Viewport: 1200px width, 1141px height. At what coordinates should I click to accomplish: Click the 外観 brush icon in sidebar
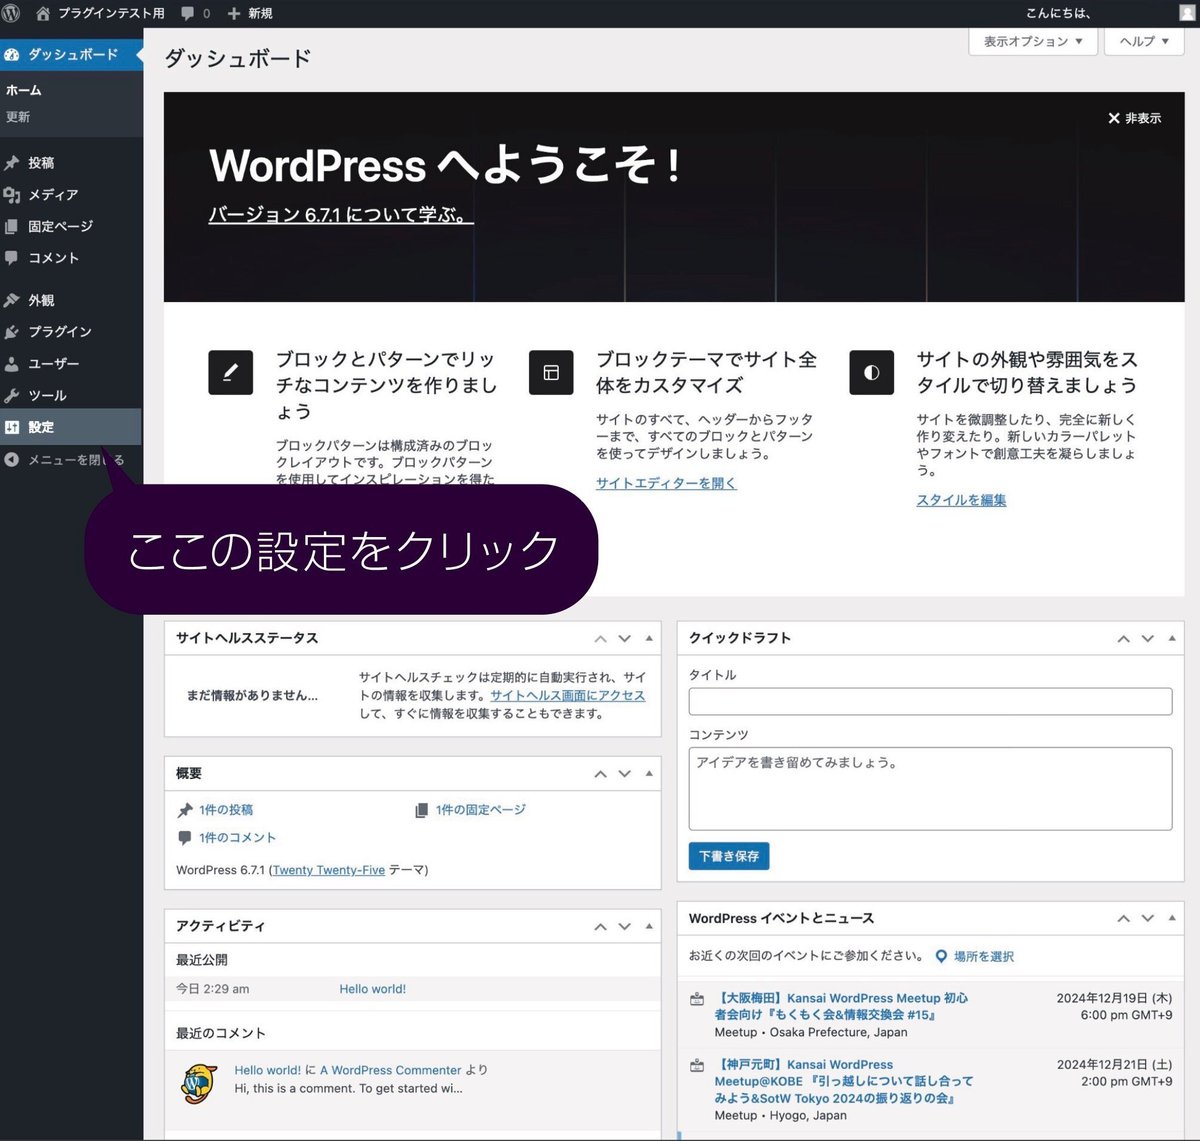pos(12,300)
